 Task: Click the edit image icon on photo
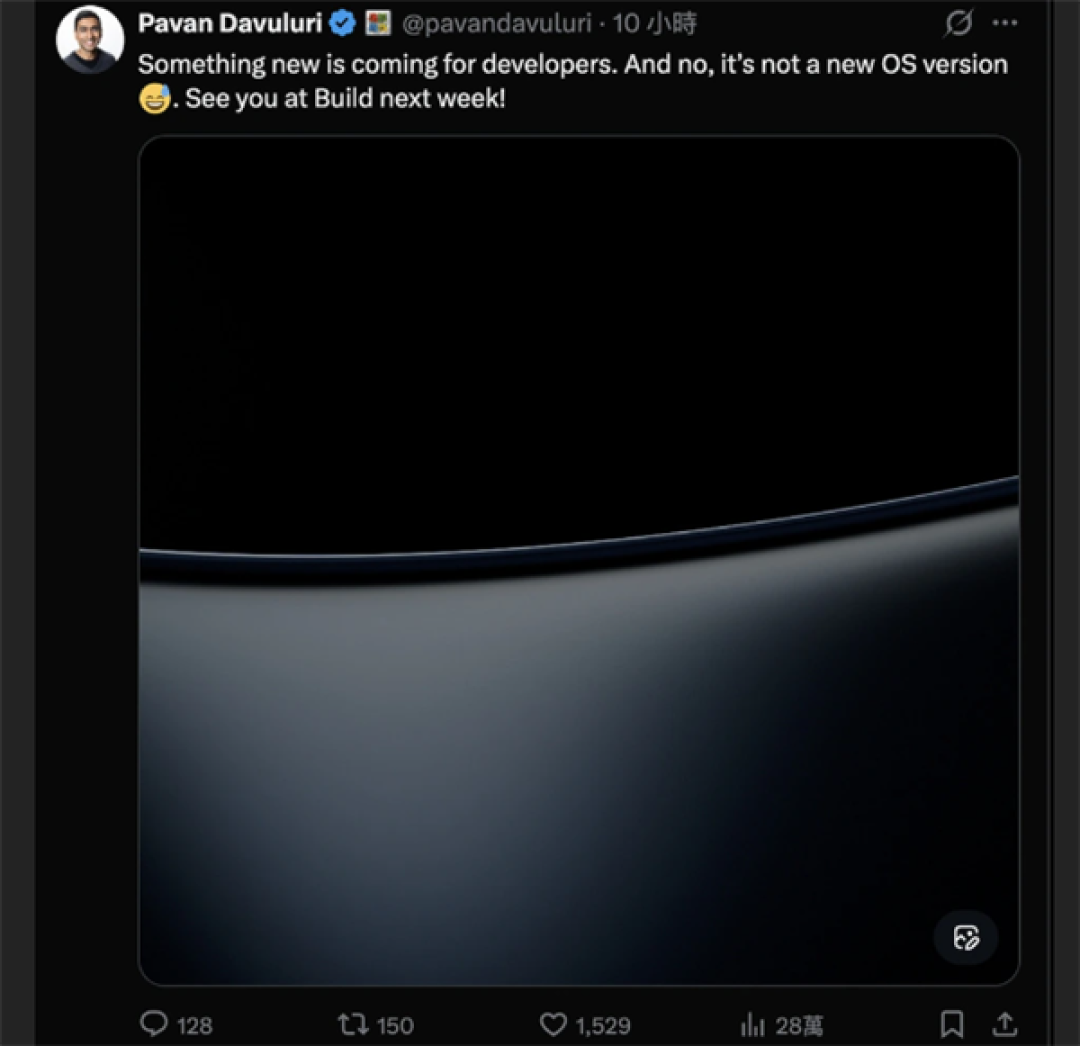(966, 937)
